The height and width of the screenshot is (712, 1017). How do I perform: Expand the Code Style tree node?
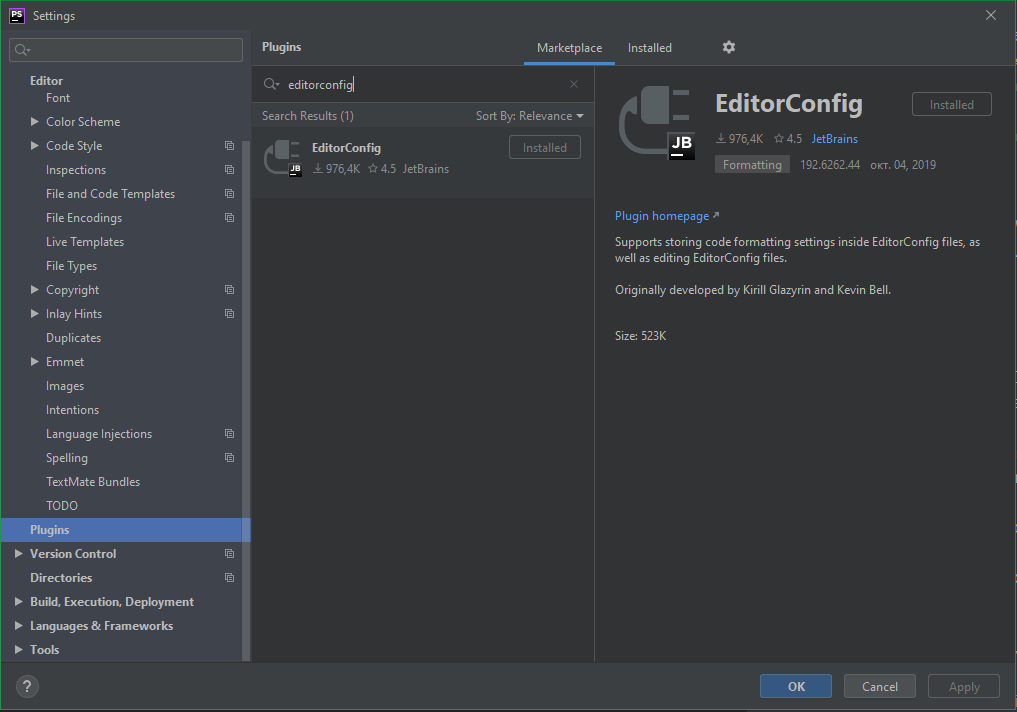[35, 145]
